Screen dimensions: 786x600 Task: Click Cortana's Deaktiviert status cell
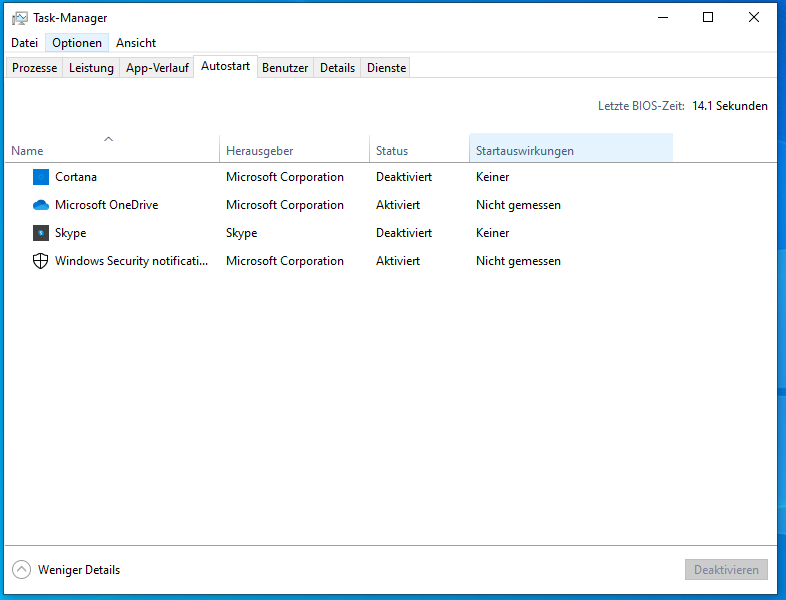(x=404, y=177)
